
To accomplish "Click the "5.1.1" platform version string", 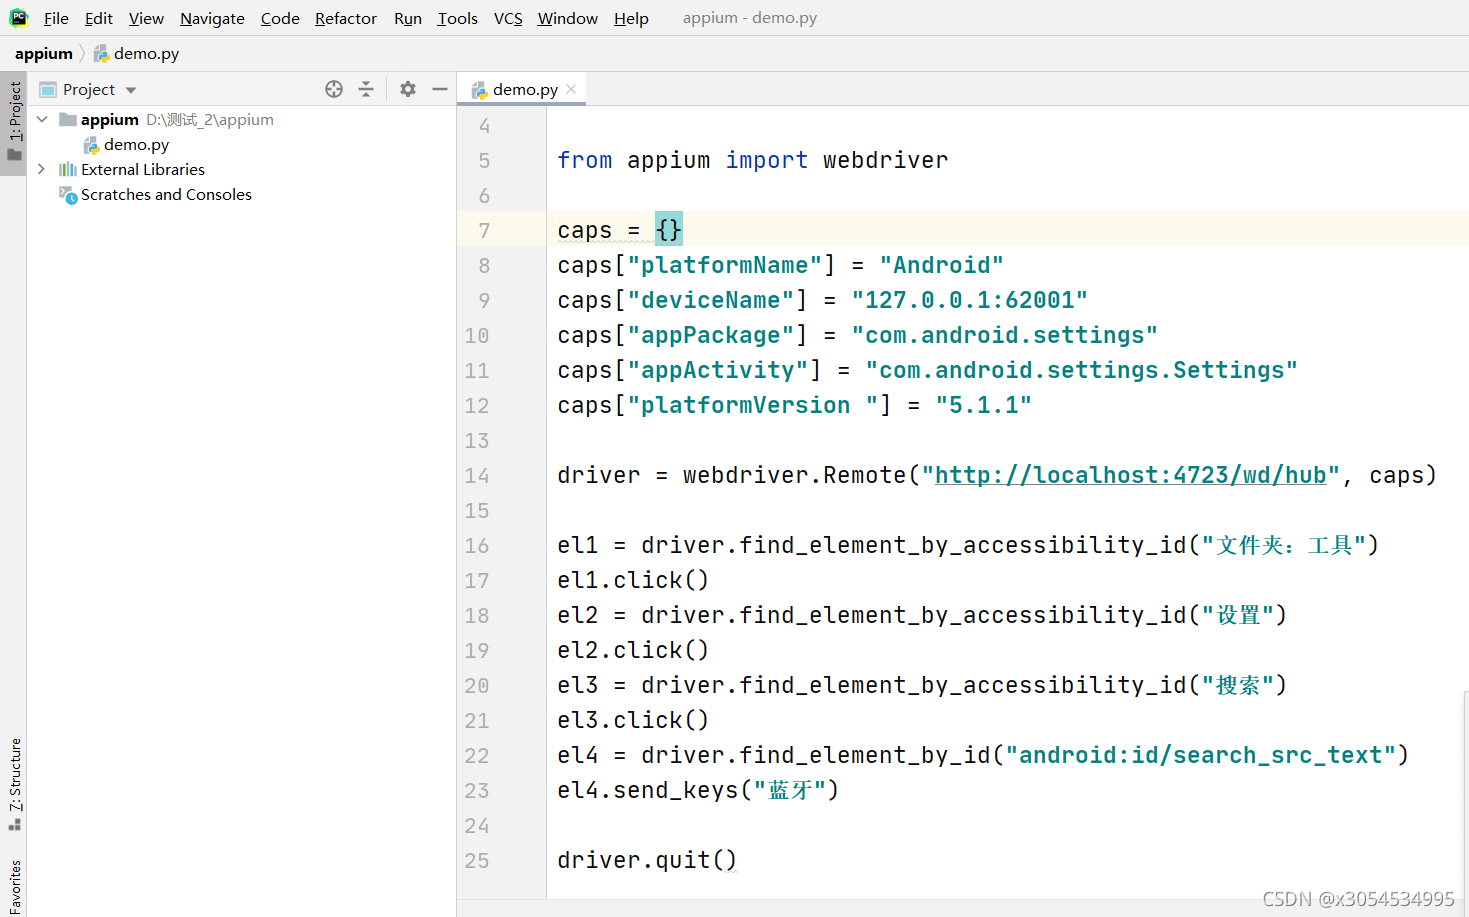I will [x=983, y=405].
